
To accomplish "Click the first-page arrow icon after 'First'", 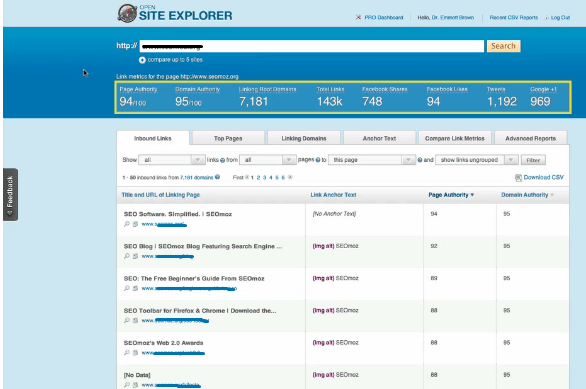I will pyautogui.click(x=247, y=177).
